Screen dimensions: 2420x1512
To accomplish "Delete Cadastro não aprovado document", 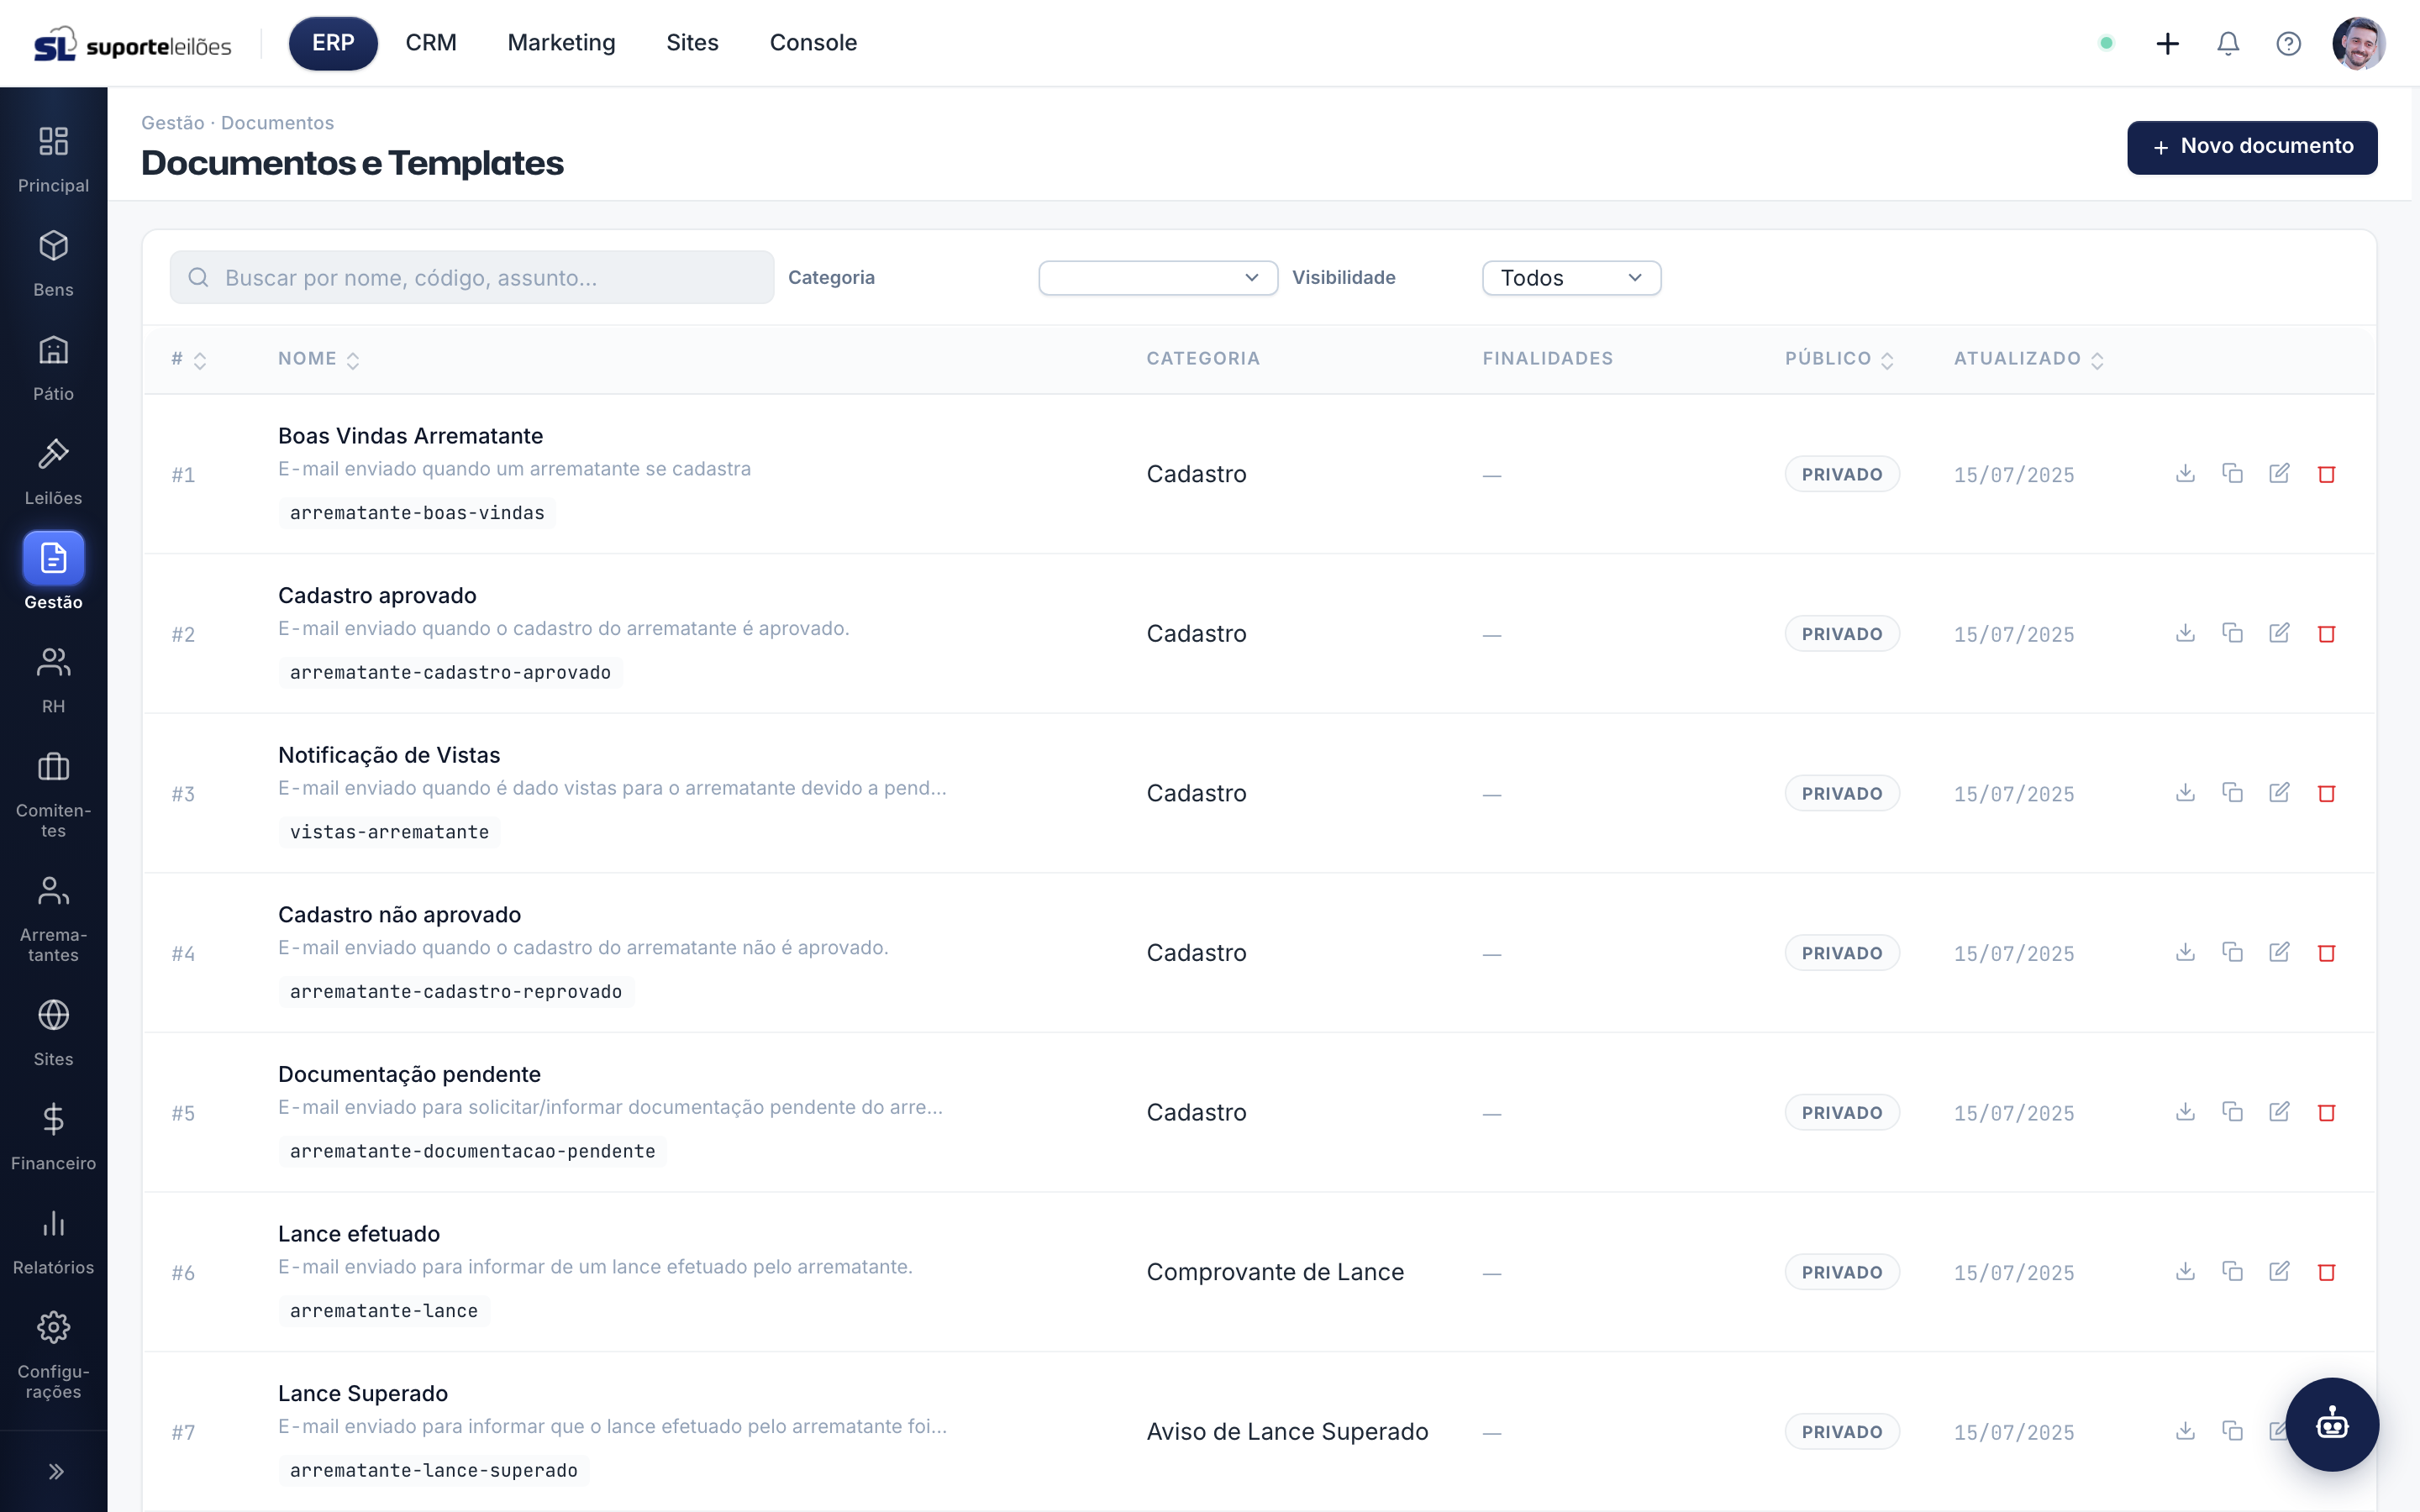I will click(x=2326, y=952).
